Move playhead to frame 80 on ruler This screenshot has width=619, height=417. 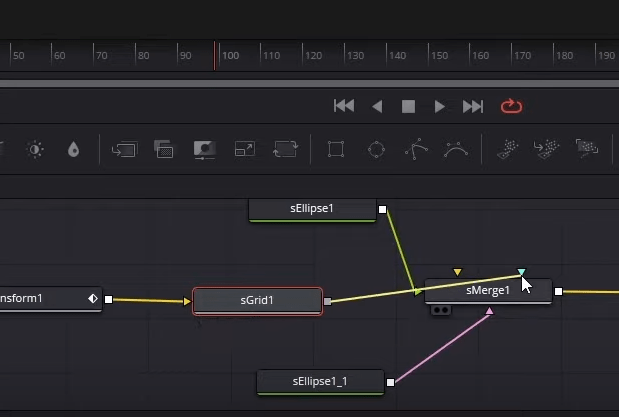(x=143, y=56)
